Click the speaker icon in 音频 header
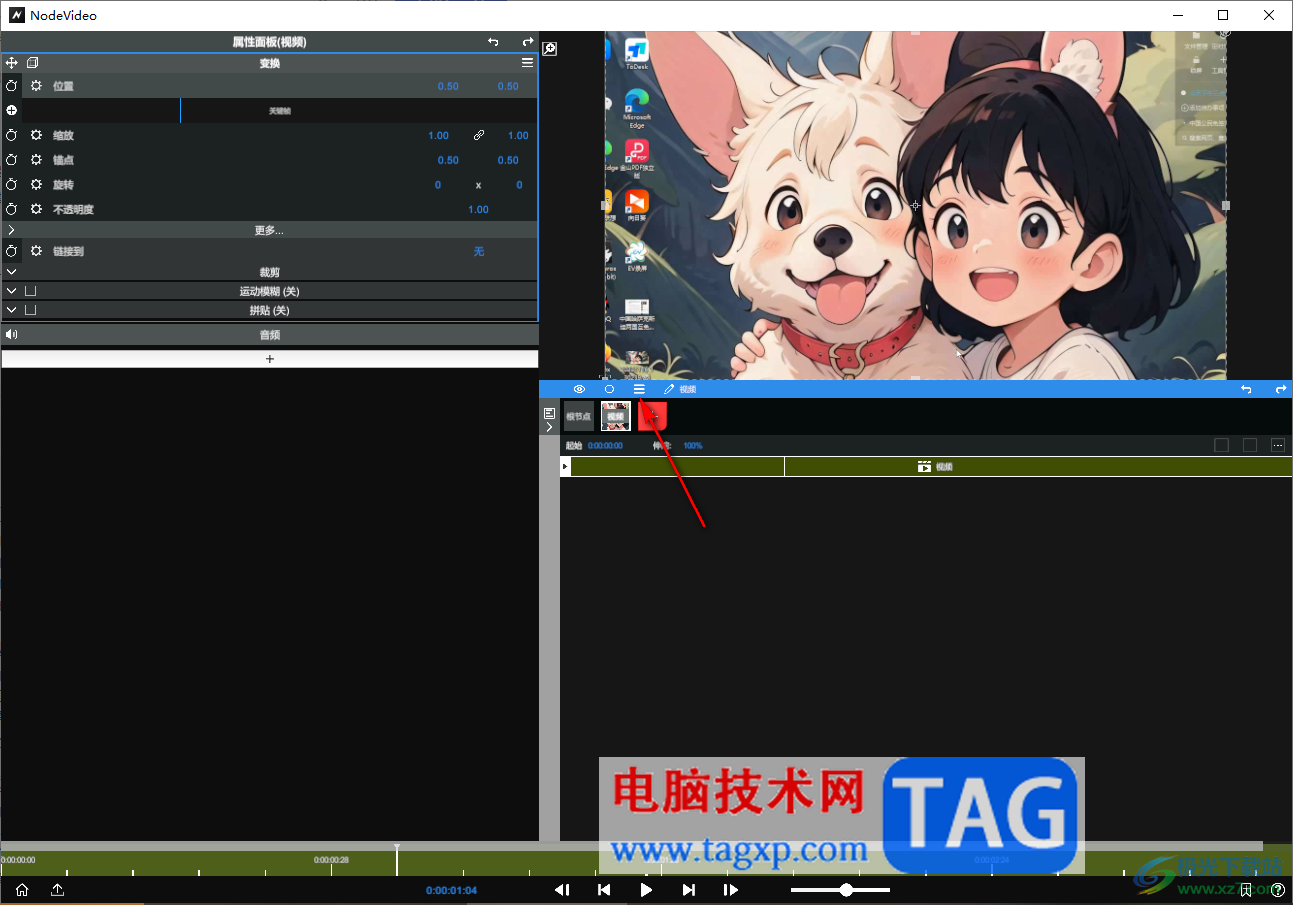Screen dimensions: 1293x905 [x=12, y=335]
